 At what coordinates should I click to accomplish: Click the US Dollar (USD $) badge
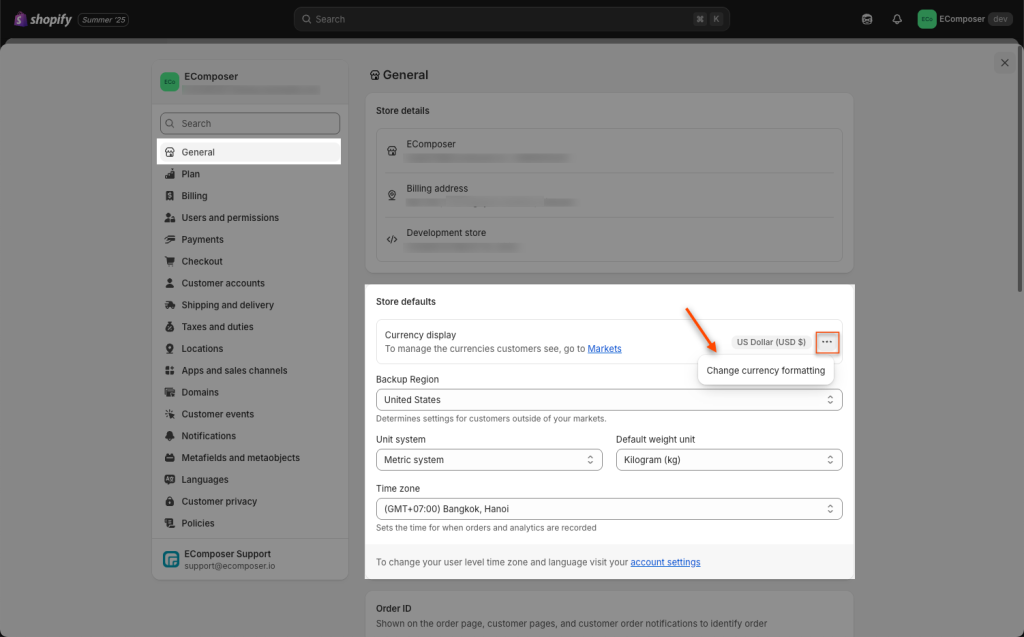[771, 342]
